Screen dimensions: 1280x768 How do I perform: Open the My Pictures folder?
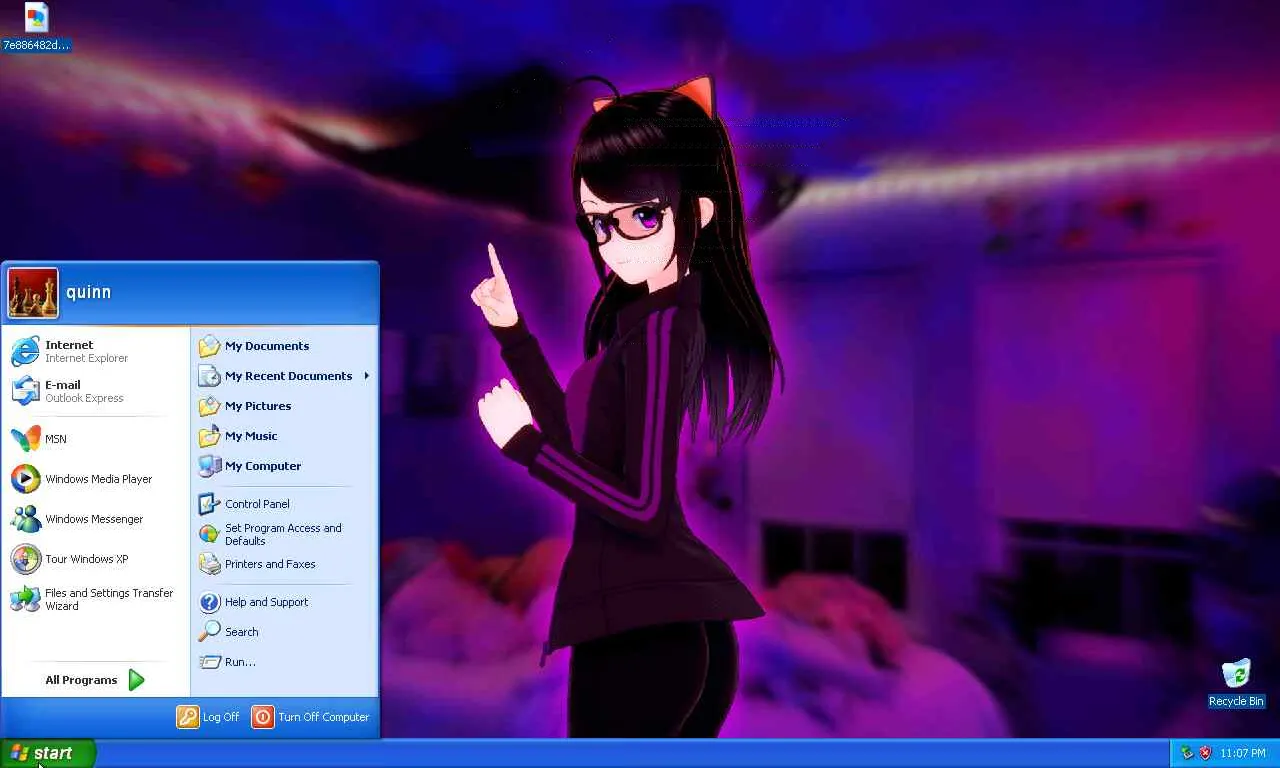(284, 406)
